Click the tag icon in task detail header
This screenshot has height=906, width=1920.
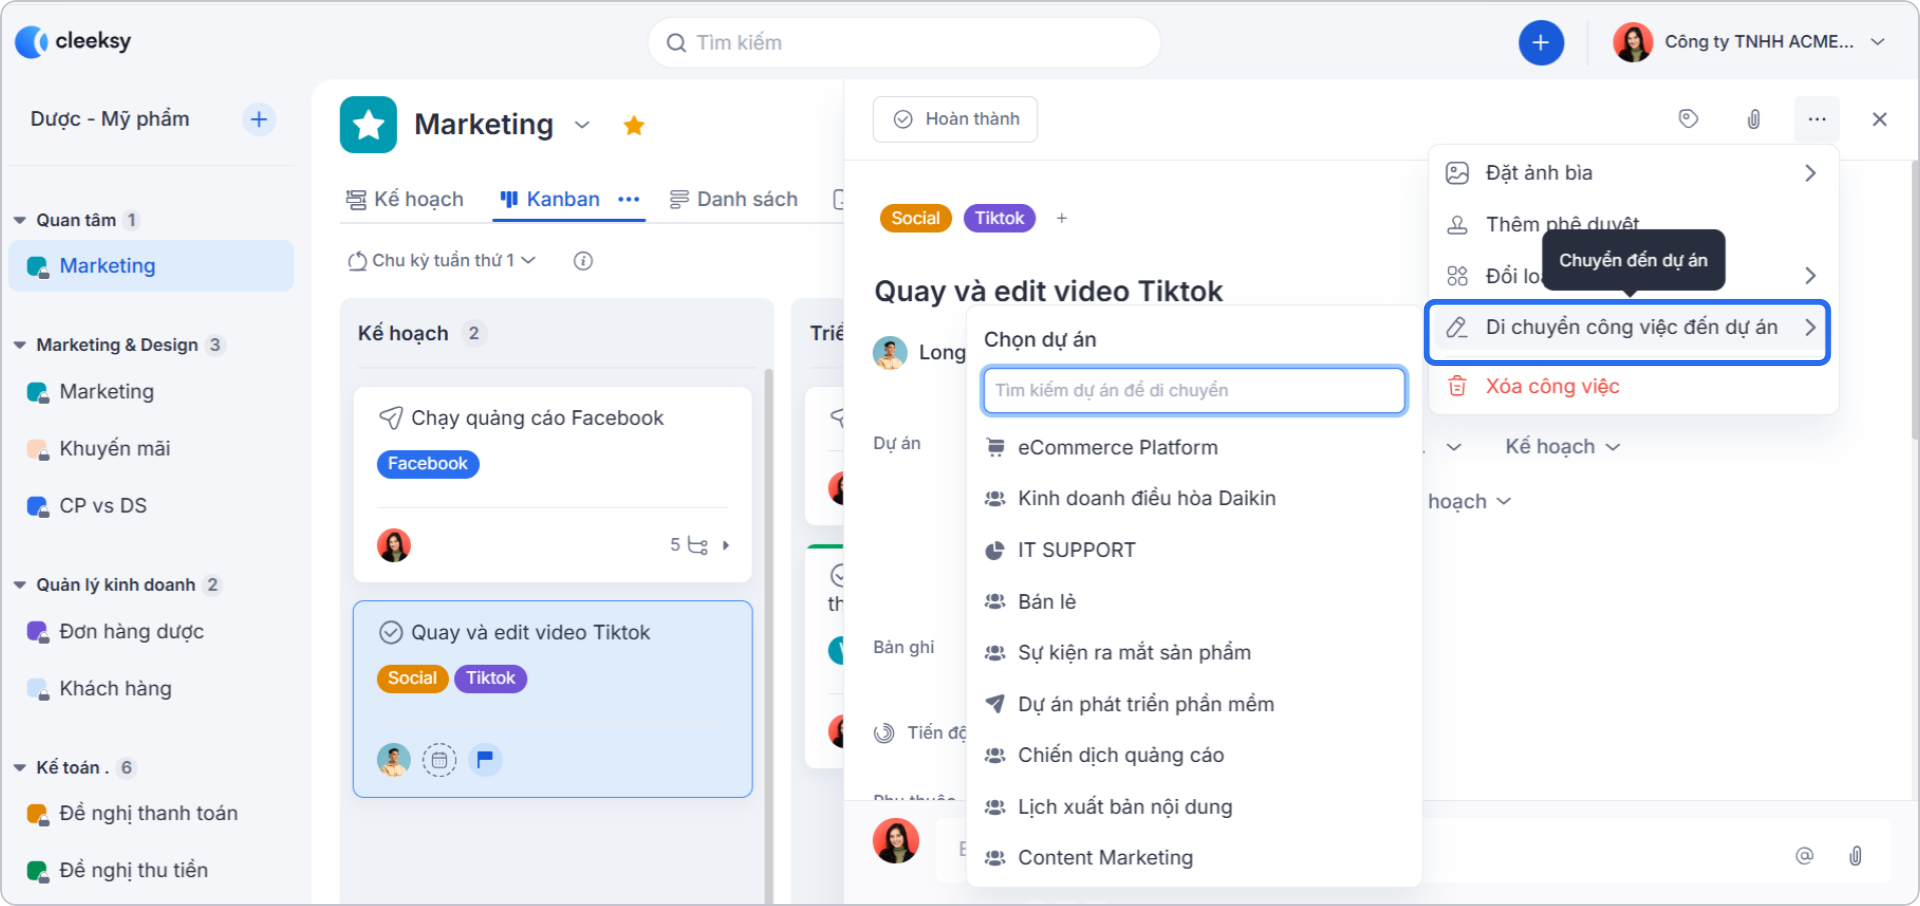point(1689,119)
